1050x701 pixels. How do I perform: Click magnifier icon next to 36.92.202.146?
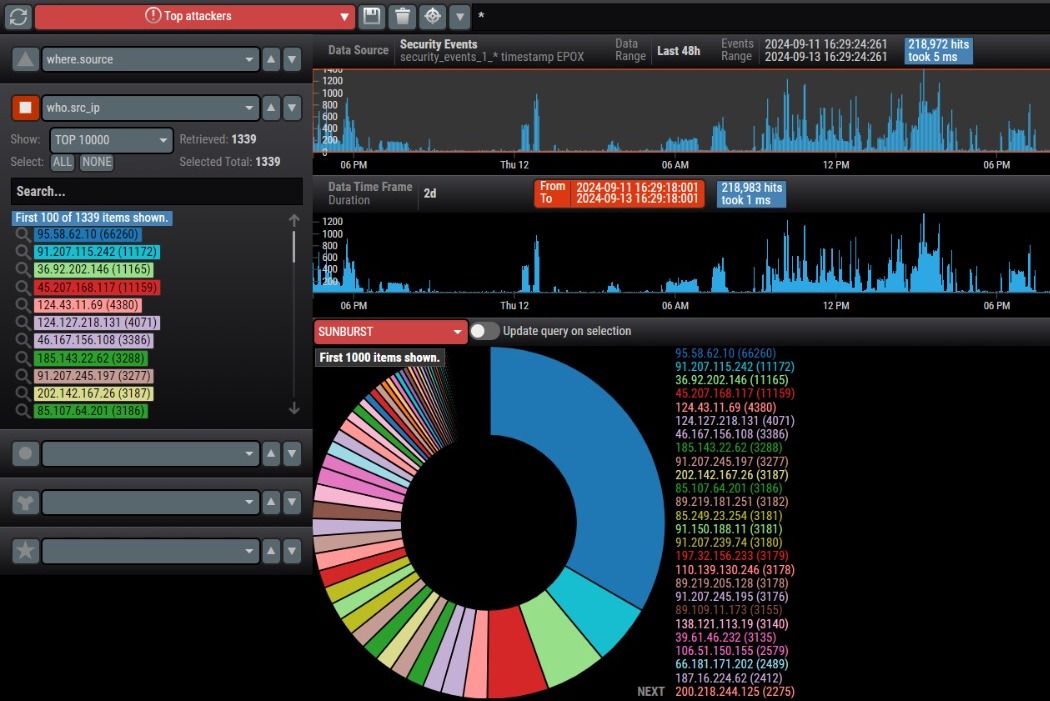click(23, 269)
